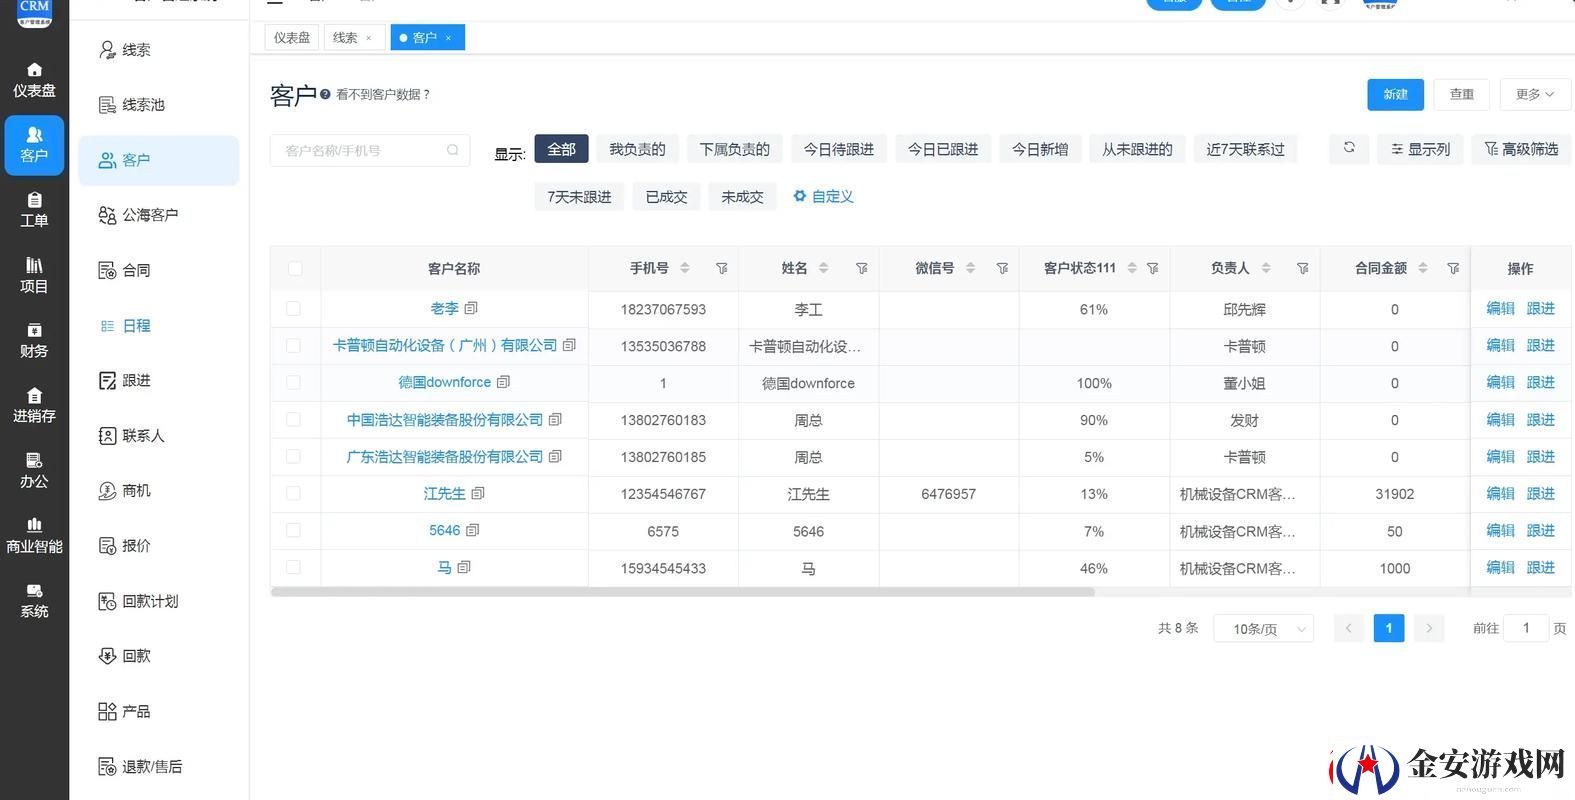
Task: Filter by 已成交 customers
Action: click(666, 197)
